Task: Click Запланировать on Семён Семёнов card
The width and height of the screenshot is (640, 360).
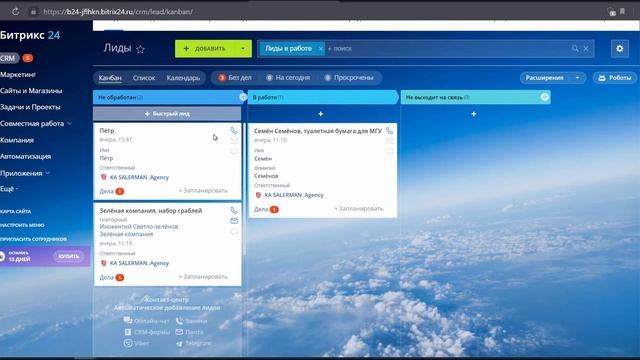Action: [359, 209]
